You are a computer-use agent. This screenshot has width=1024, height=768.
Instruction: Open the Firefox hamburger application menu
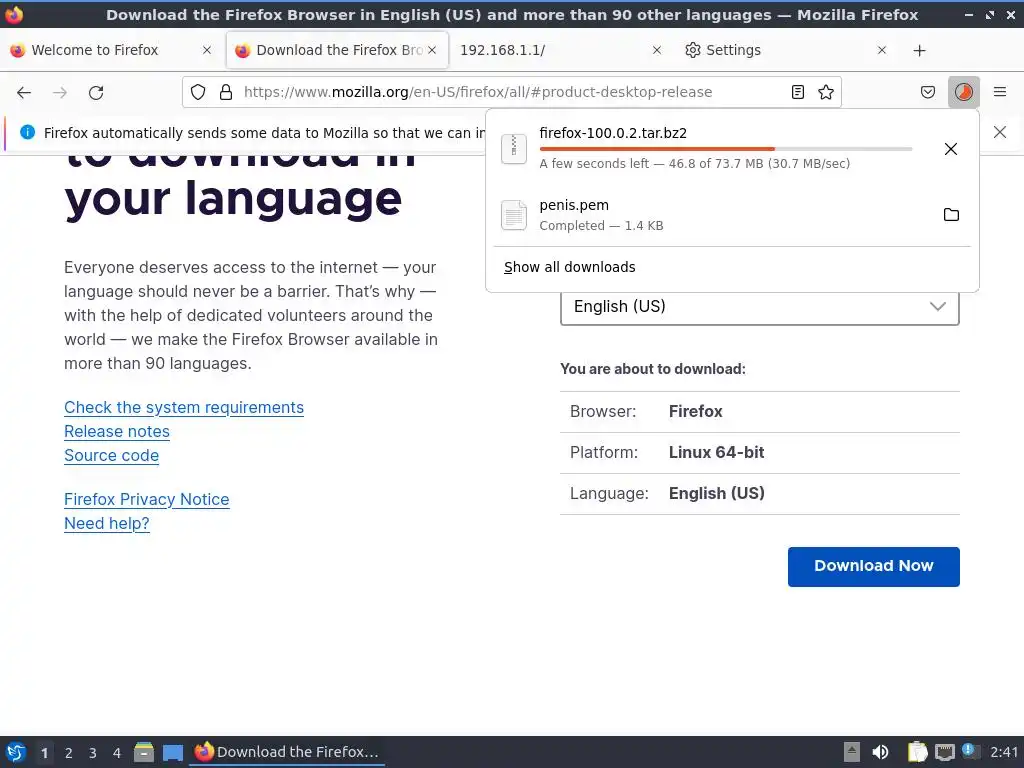coord(999,92)
